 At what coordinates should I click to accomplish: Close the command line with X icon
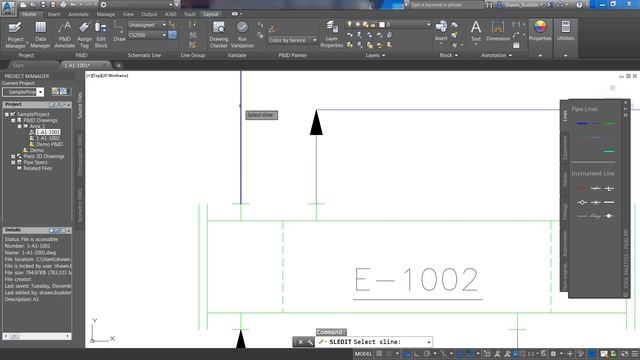click(300, 342)
